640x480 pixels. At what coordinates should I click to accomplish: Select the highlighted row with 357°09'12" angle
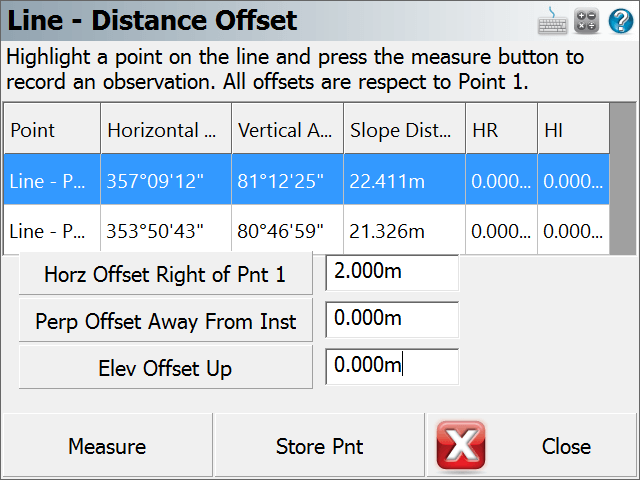[x=307, y=180]
